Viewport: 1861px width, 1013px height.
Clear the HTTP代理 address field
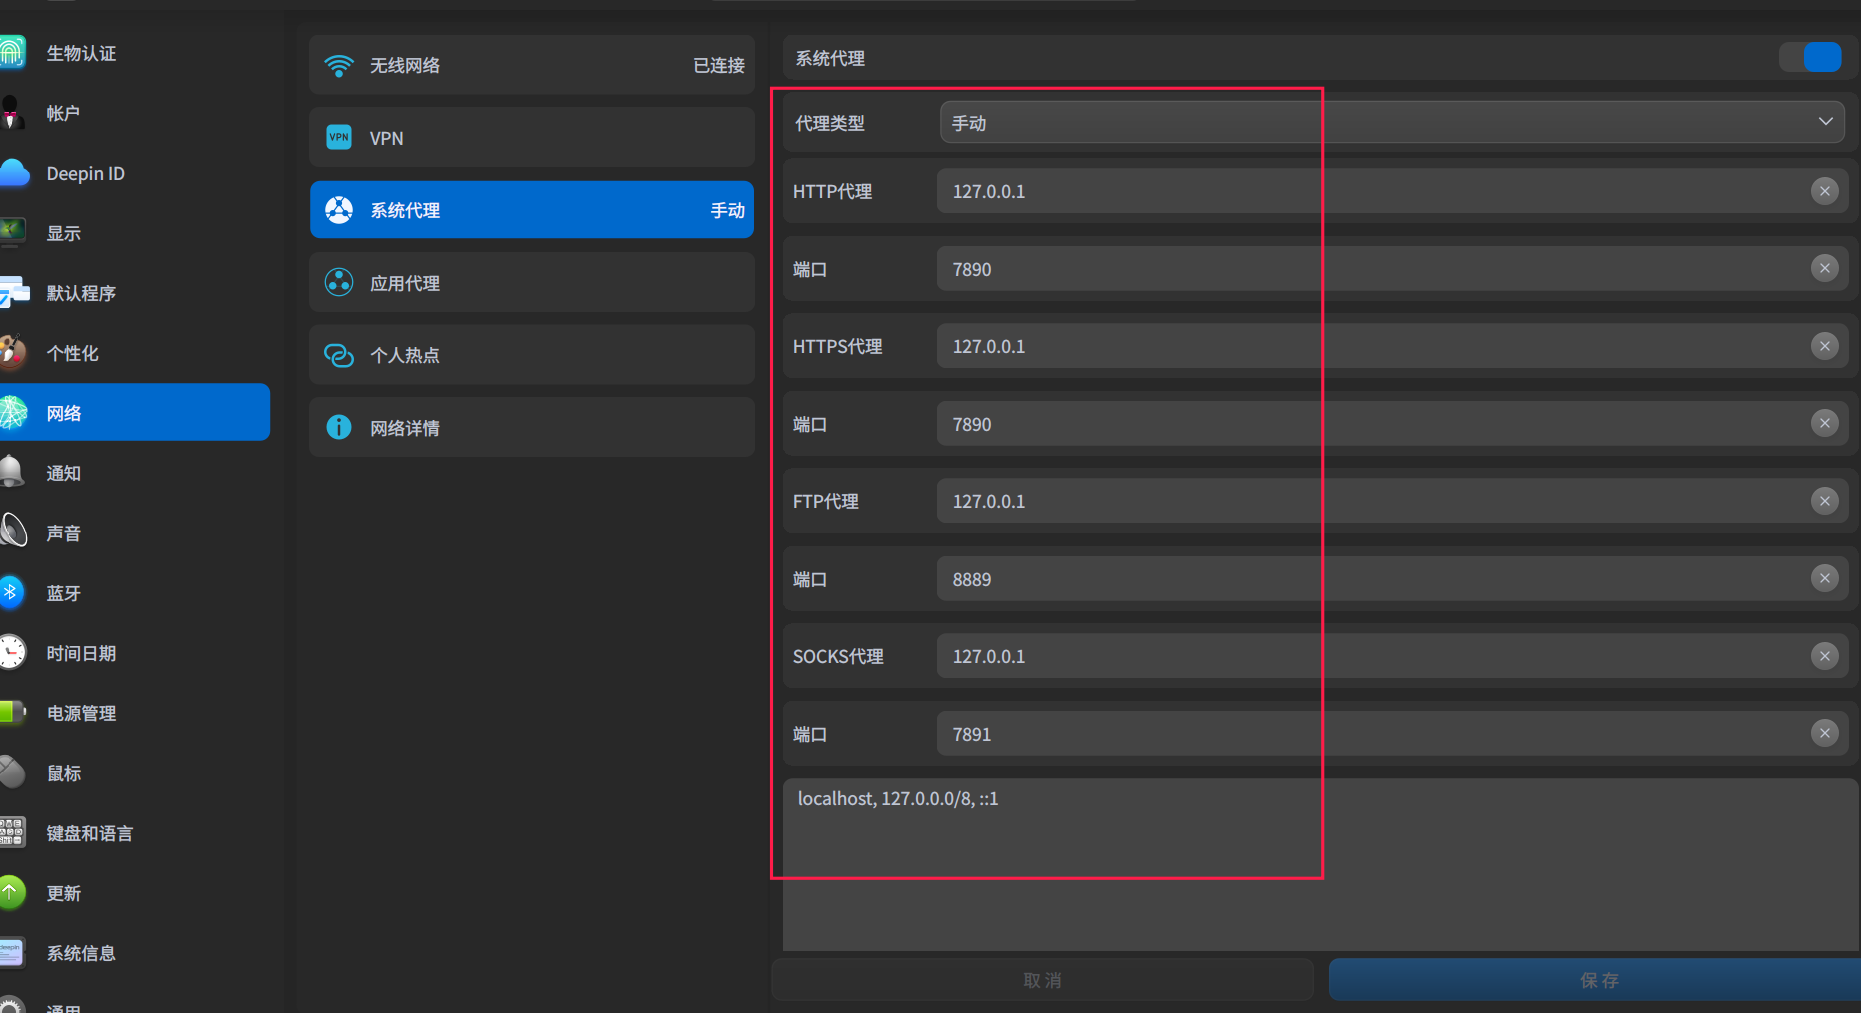[x=1825, y=191]
